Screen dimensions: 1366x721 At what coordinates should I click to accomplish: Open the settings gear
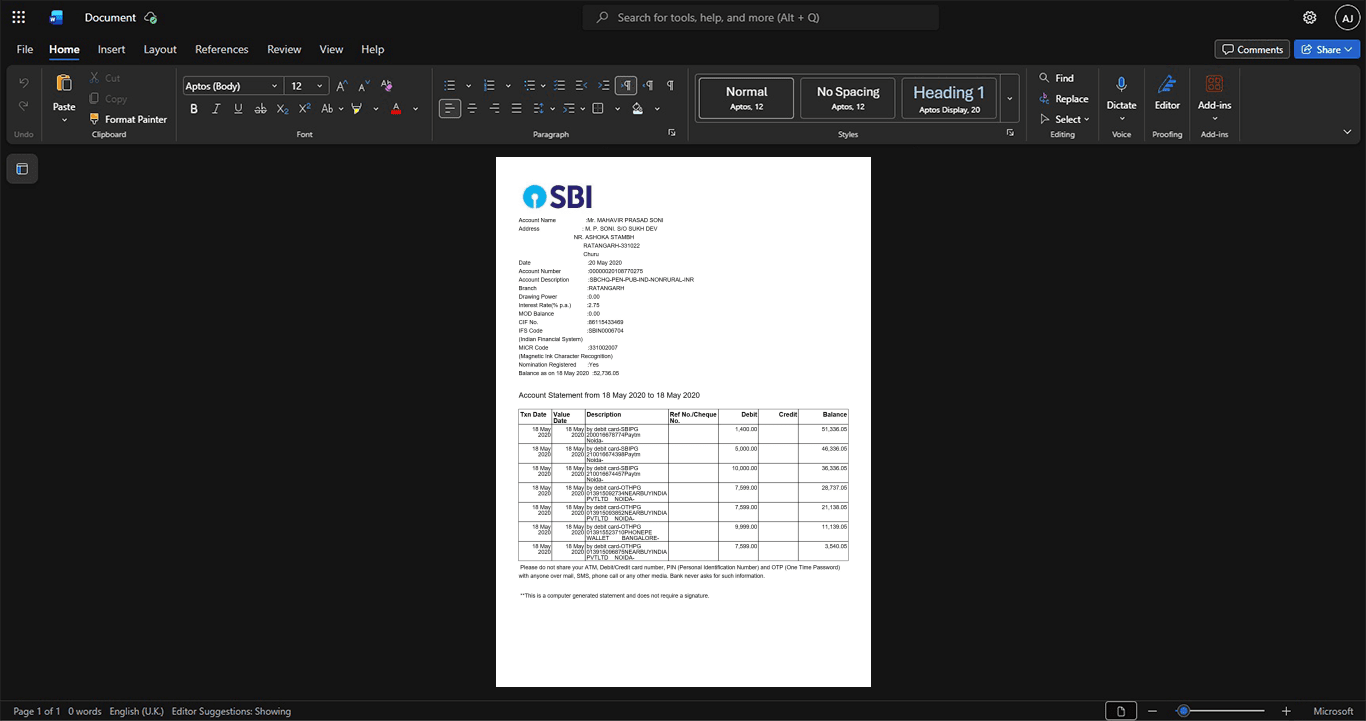click(1309, 17)
